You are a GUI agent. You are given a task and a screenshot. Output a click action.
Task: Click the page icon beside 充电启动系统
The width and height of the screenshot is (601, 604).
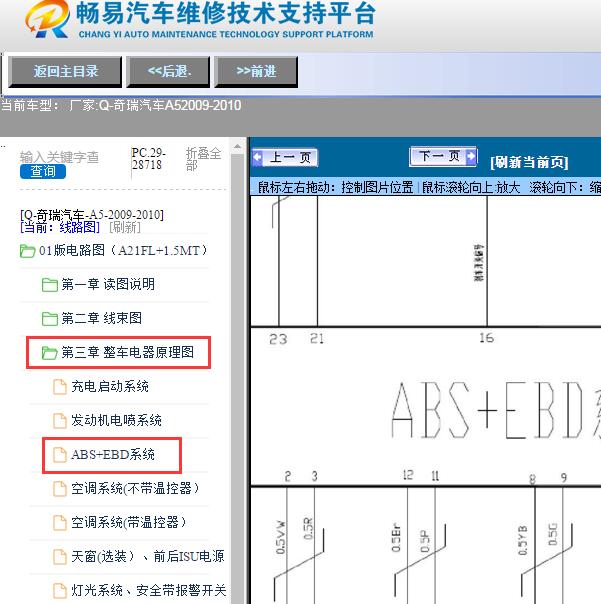coord(60,387)
